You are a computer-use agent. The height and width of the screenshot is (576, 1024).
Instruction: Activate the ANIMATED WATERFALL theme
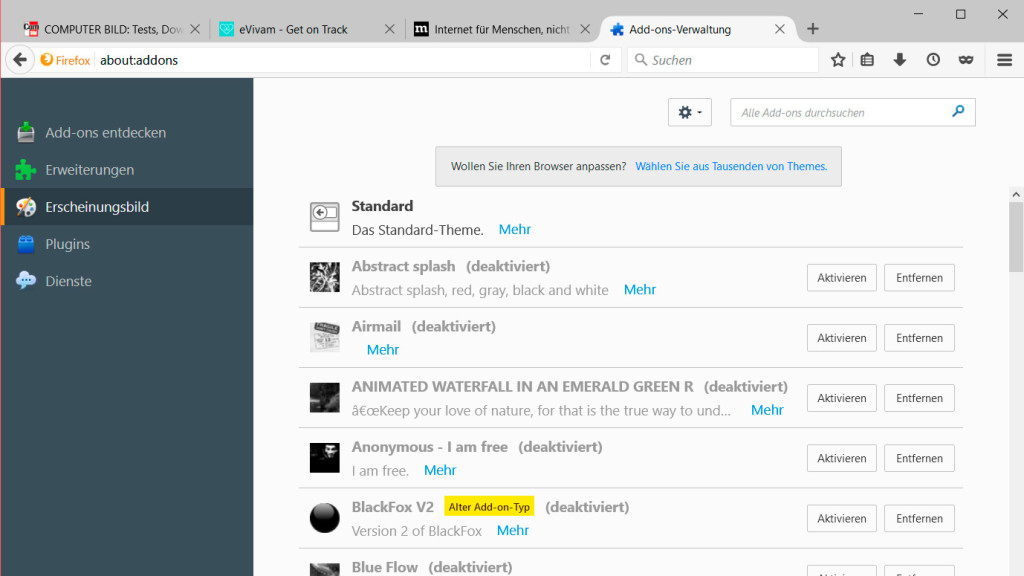(x=842, y=398)
